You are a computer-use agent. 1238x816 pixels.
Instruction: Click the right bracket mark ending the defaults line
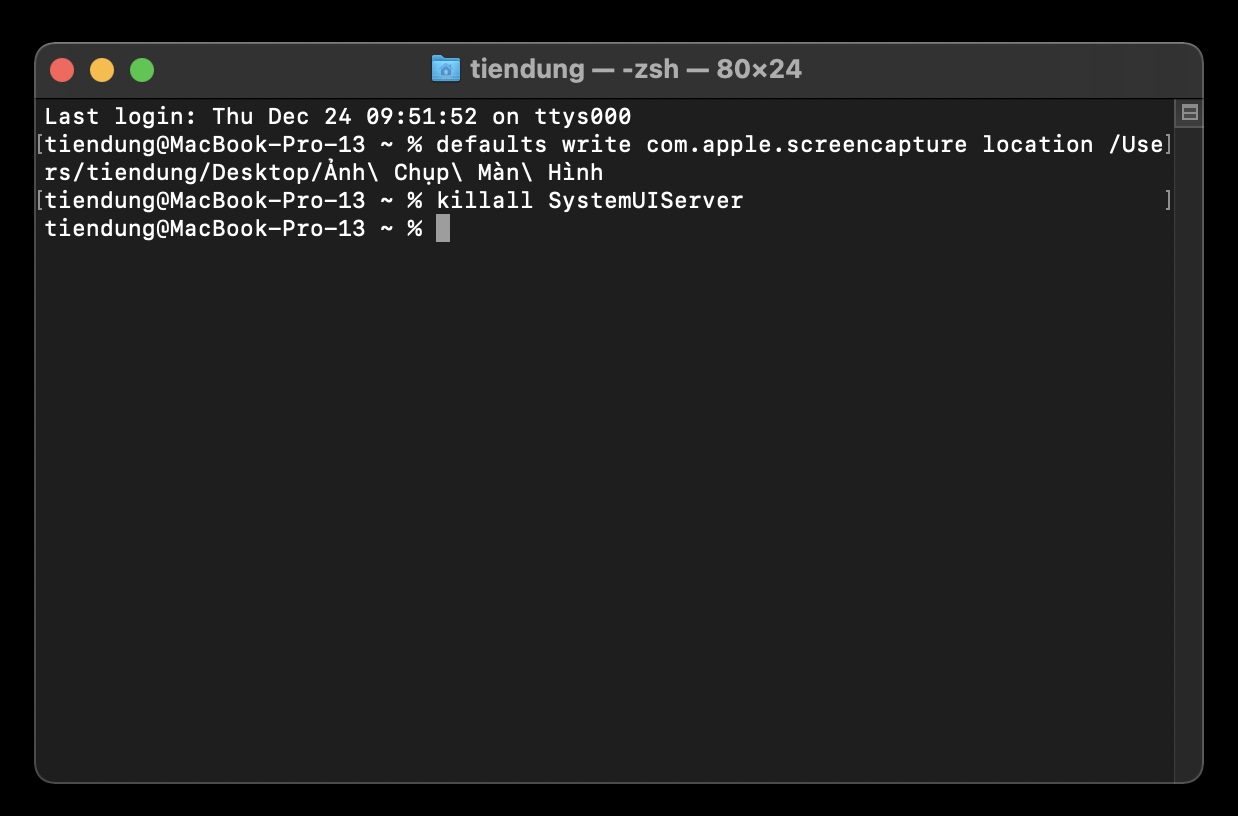pyautogui.click(x=1168, y=144)
